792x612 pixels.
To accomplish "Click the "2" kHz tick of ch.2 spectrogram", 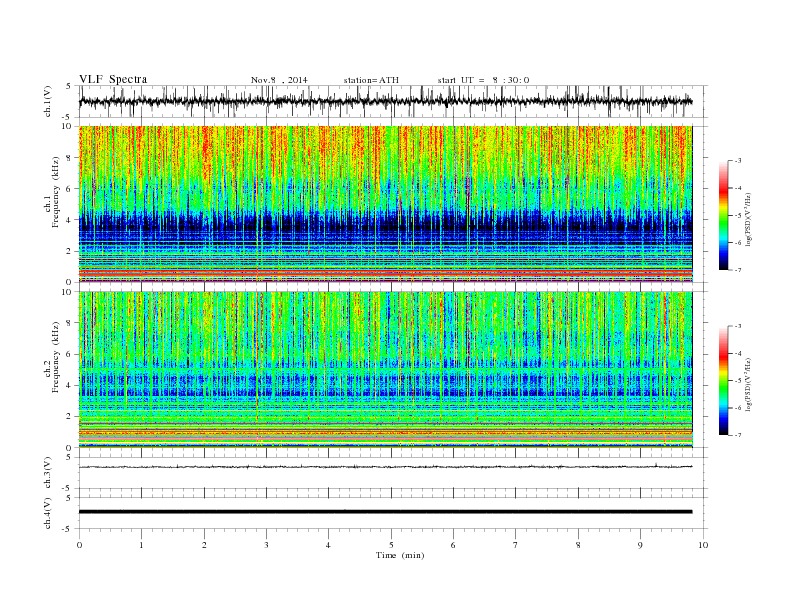I will pyautogui.click(x=69, y=417).
